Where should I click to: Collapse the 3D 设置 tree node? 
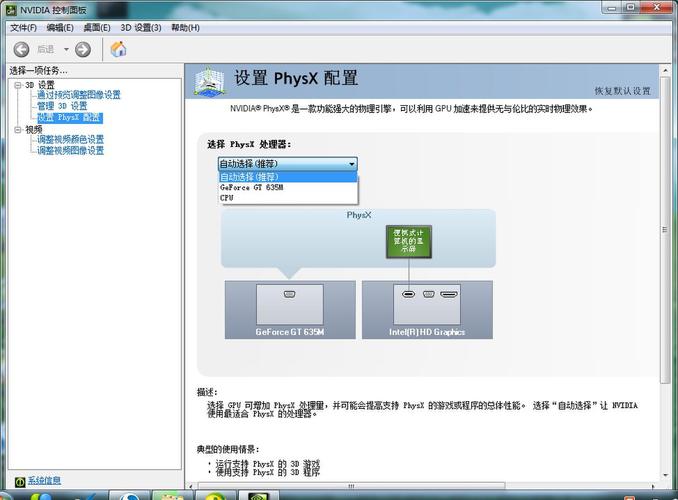tap(17, 85)
